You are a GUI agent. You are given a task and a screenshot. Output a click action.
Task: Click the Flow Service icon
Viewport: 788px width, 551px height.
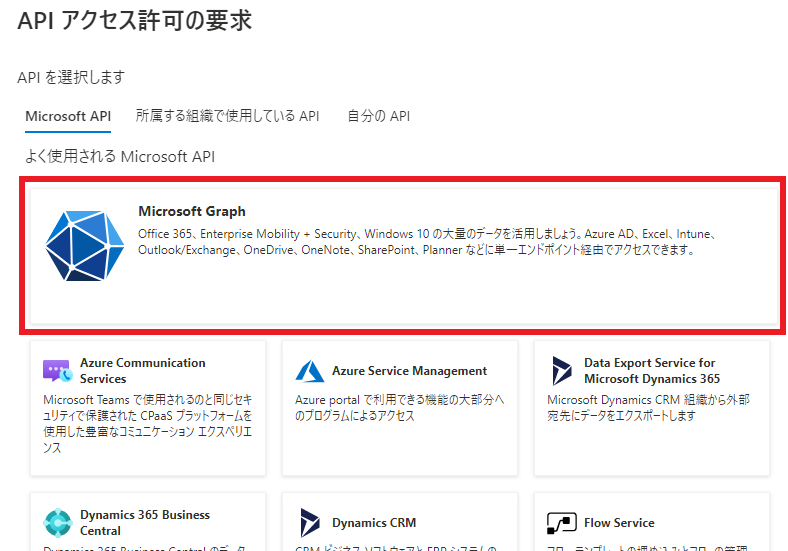(561, 523)
